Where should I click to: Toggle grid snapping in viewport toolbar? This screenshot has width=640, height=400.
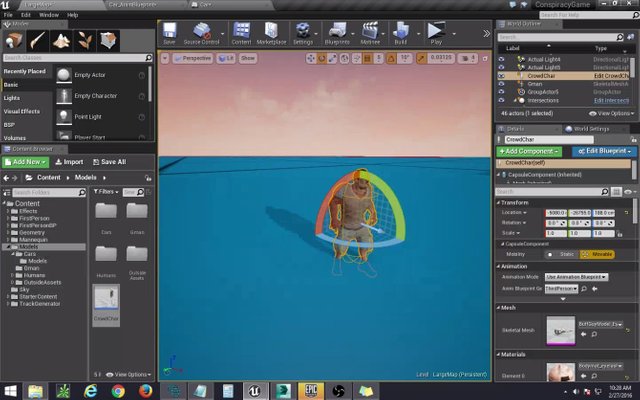(367, 59)
